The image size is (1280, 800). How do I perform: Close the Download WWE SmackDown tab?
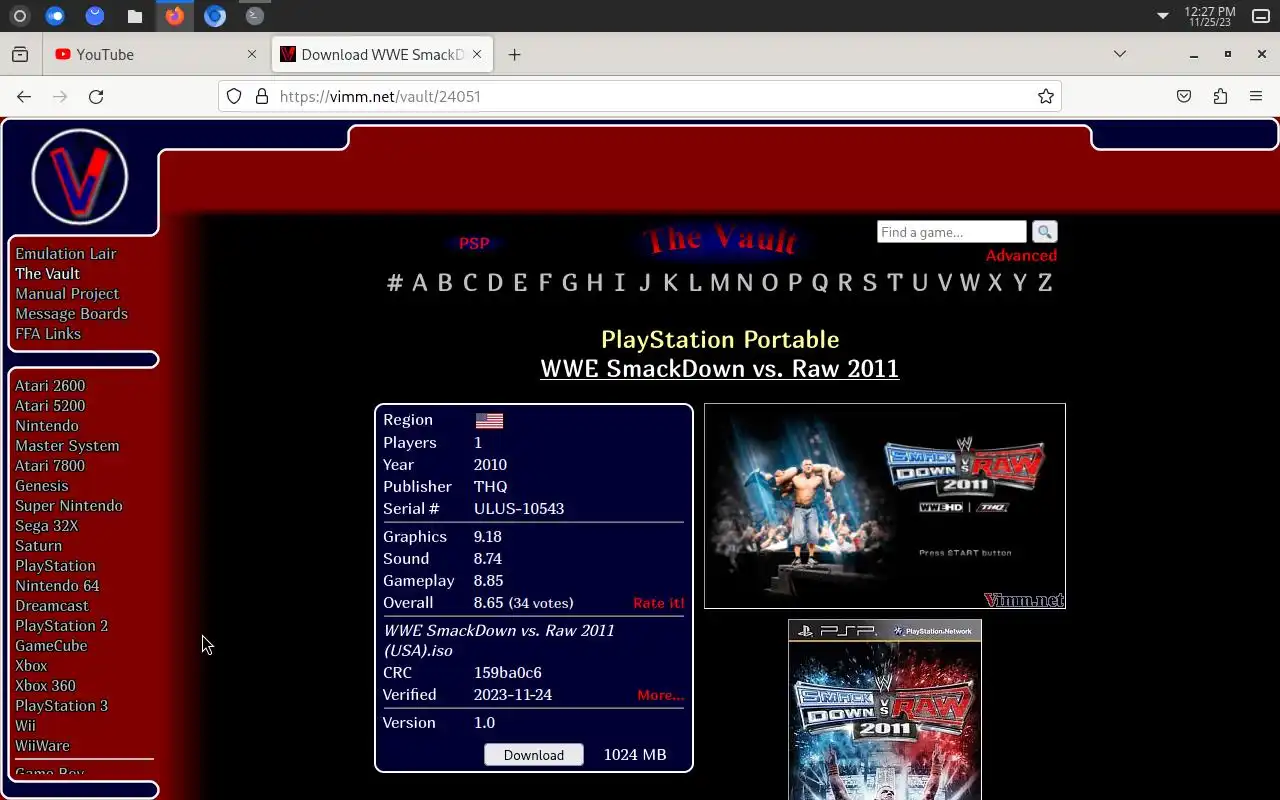point(477,55)
